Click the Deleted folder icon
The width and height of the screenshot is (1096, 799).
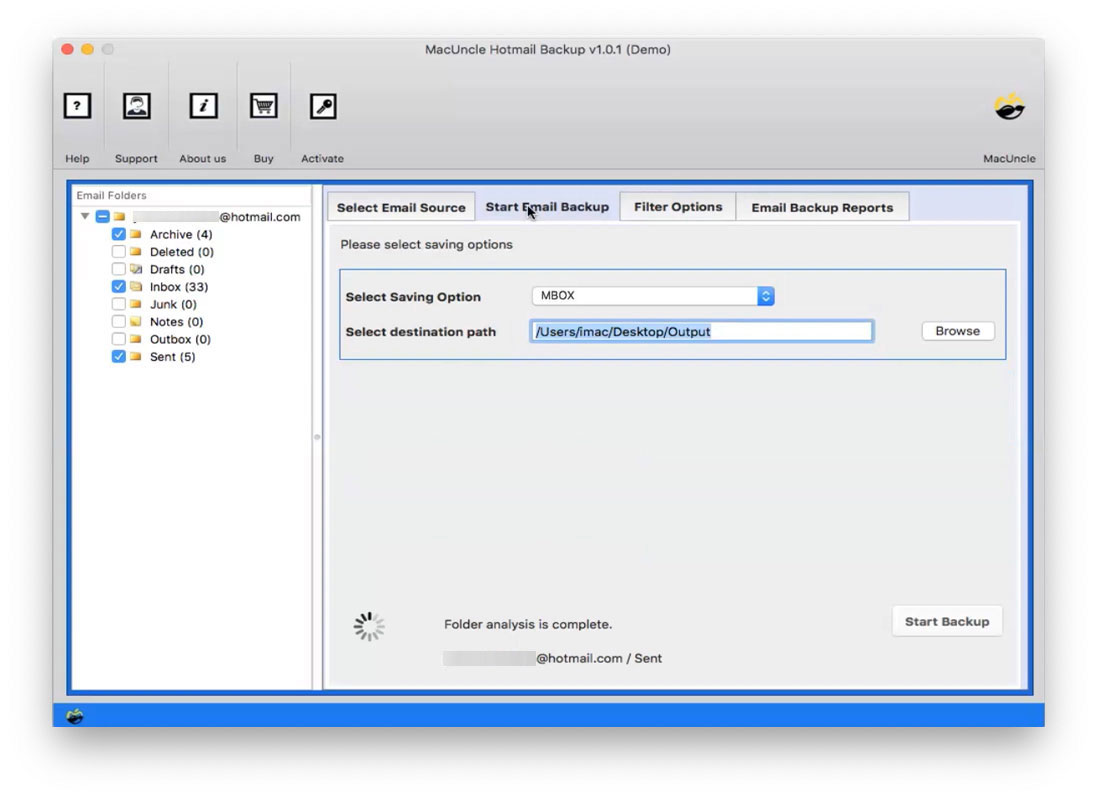(x=136, y=252)
